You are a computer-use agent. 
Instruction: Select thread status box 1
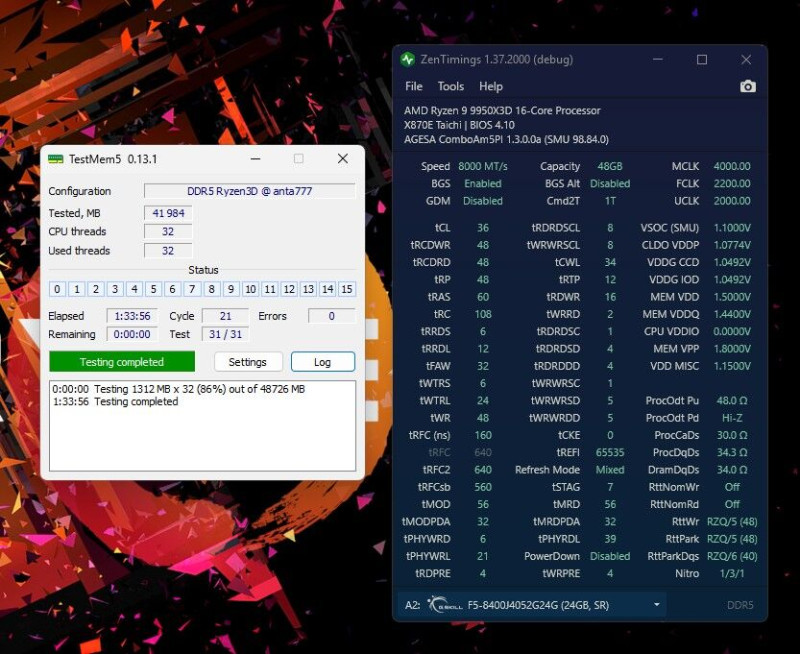tap(77, 289)
